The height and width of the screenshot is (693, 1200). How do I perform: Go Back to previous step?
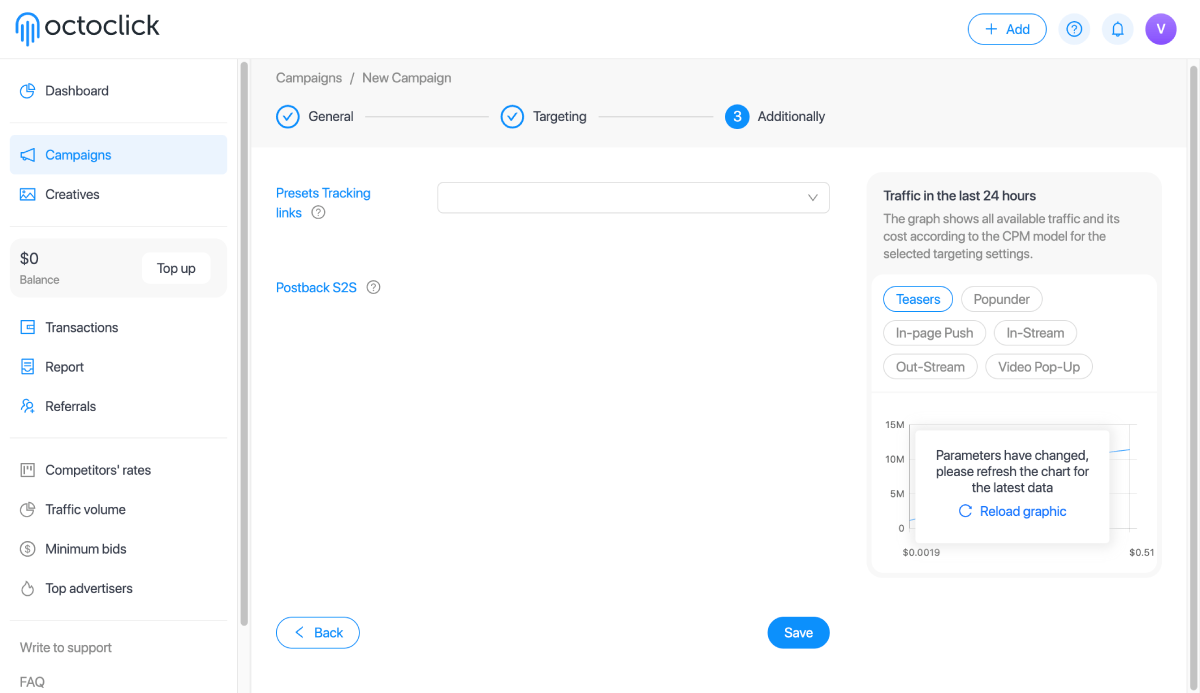coord(318,633)
